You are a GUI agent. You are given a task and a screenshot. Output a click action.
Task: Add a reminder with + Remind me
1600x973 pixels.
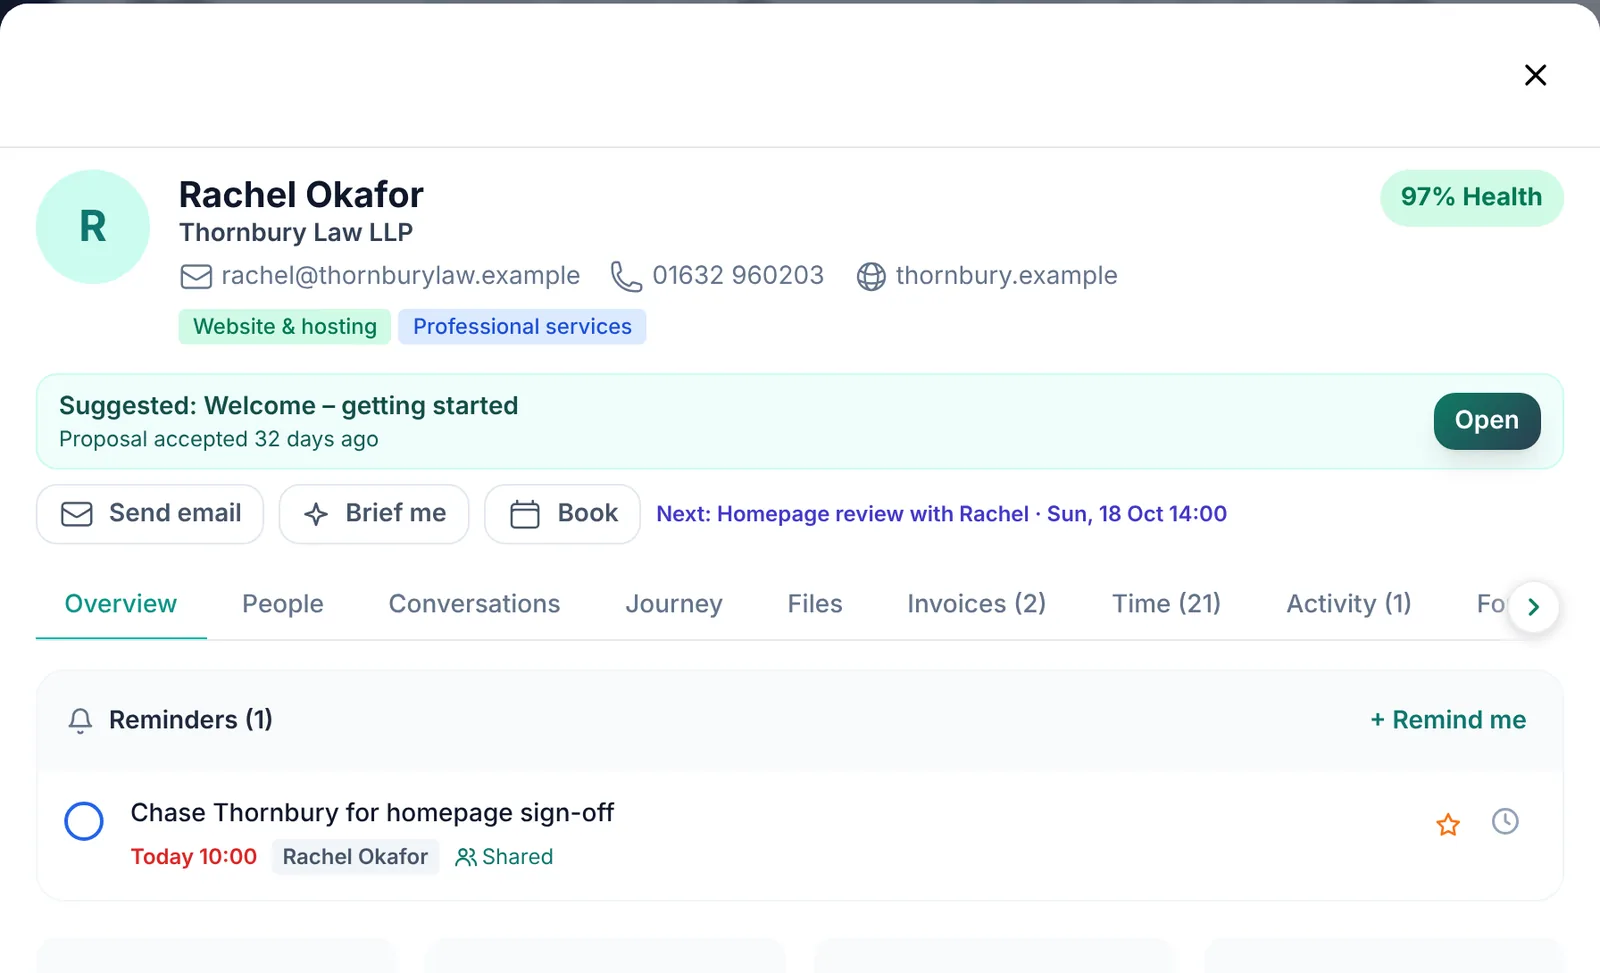(x=1448, y=720)
